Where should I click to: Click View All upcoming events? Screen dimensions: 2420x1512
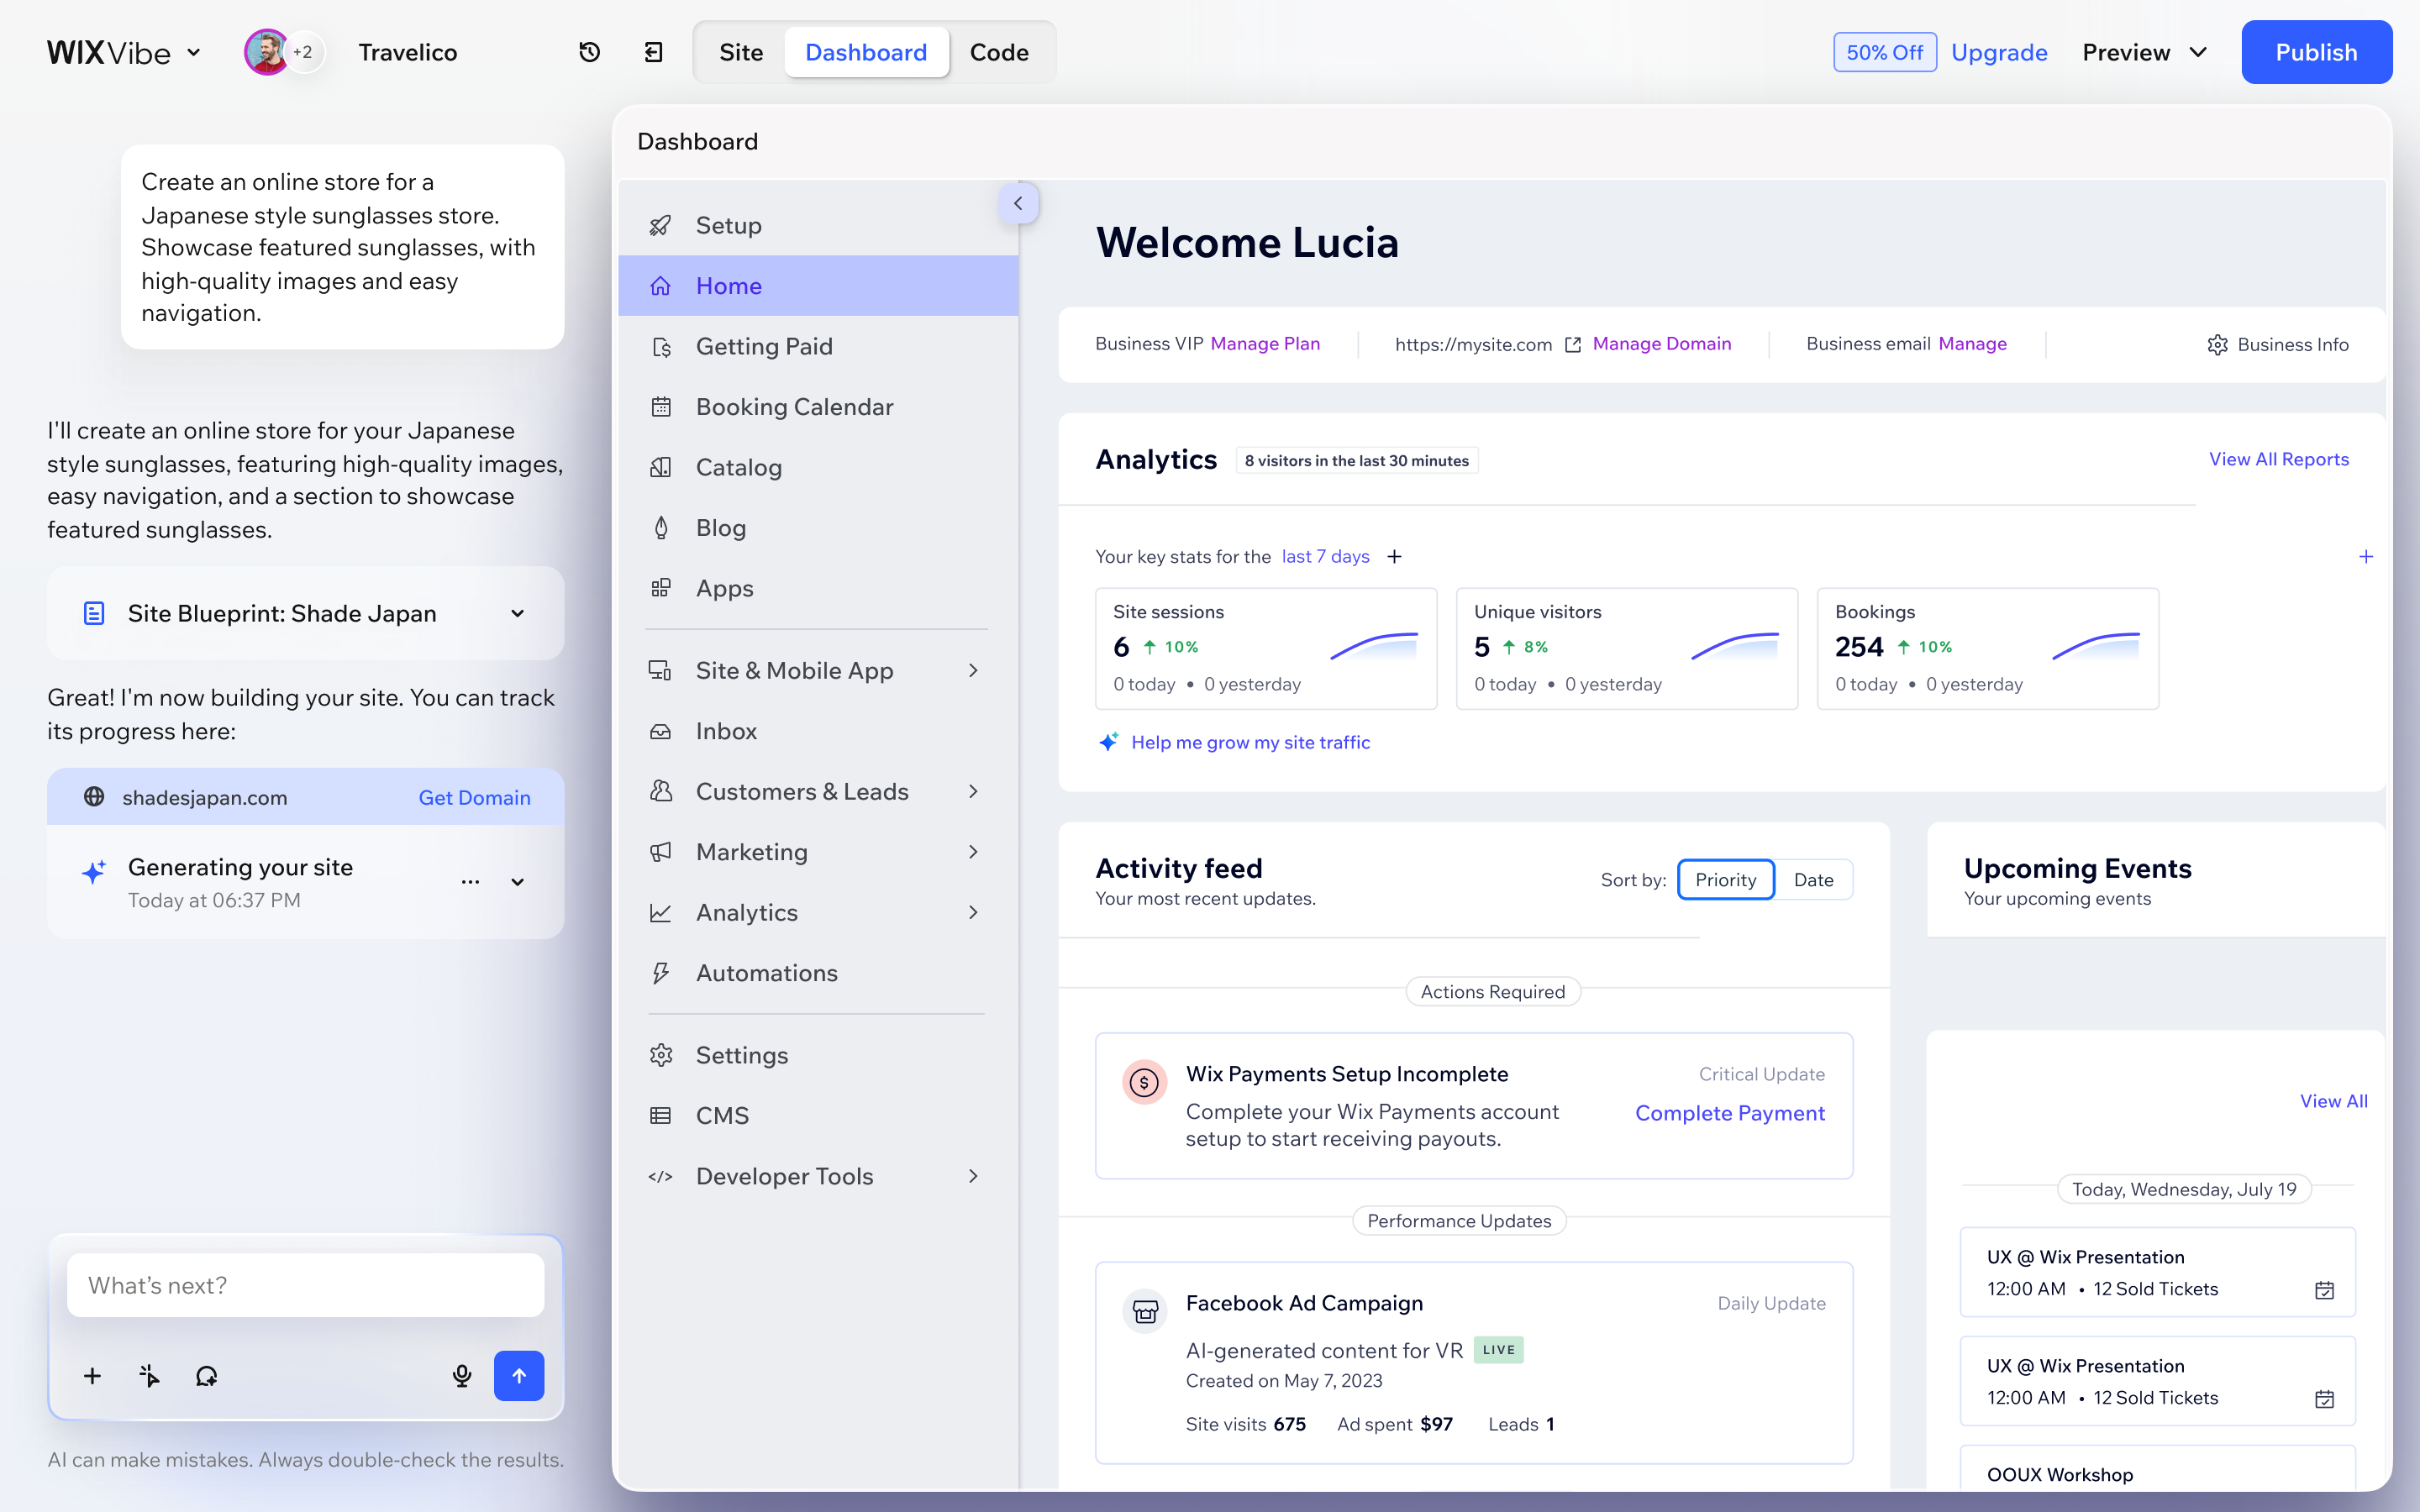2333,1101
